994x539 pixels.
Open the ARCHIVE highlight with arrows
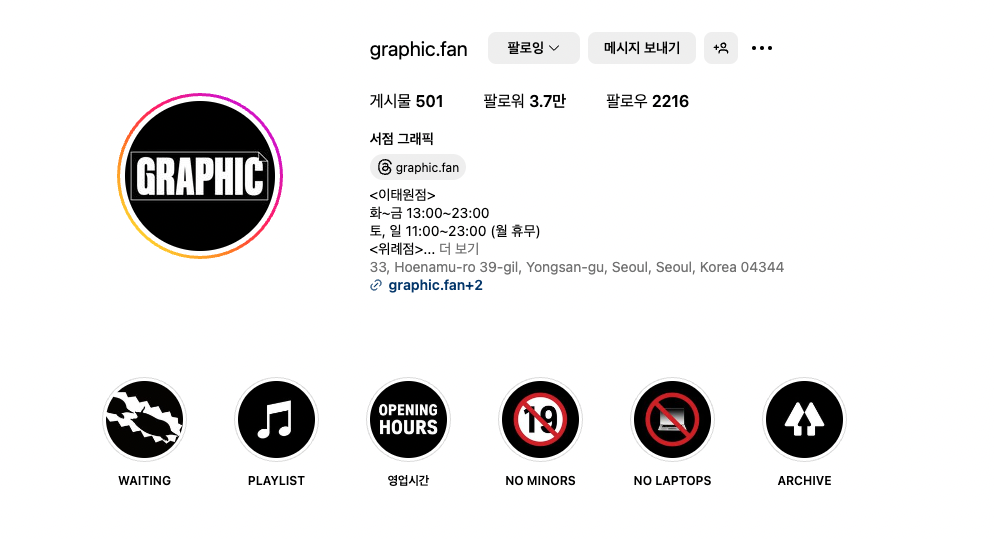(x=804, y=419)
